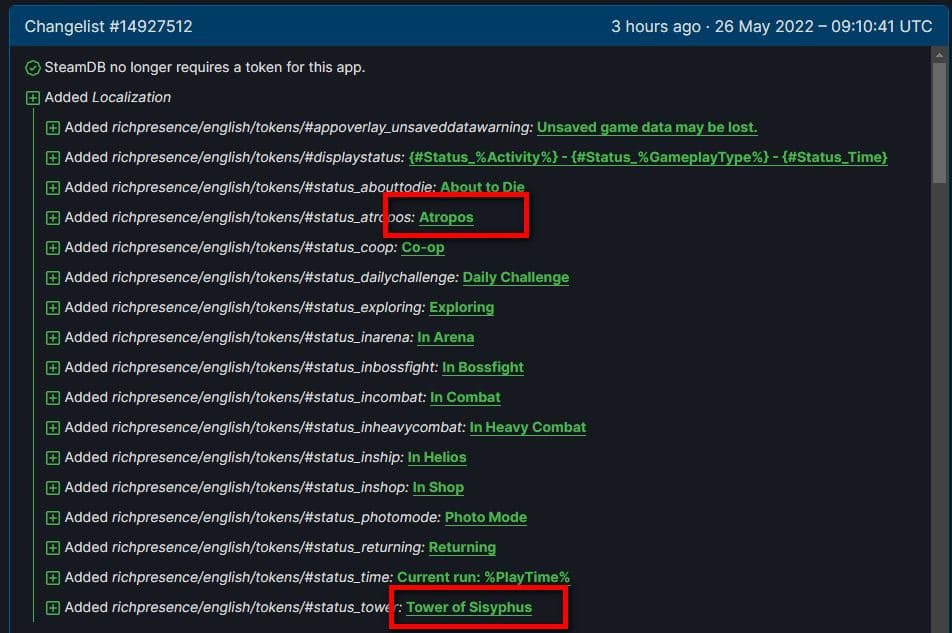The width and height of the screenshot is (952, 633).
Task: Click plus icon beside status_tower entry
Action: coord(53,608)
